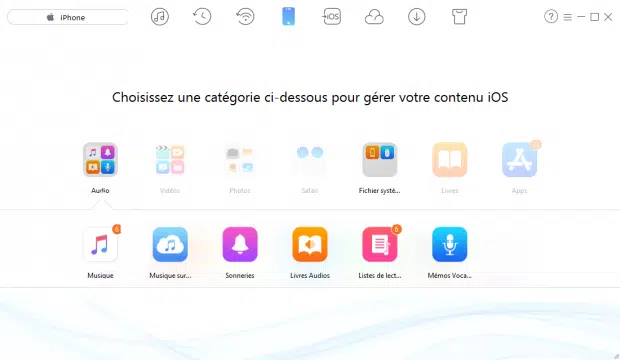
Task: Select the Livres category
Action: coord(450,159)
